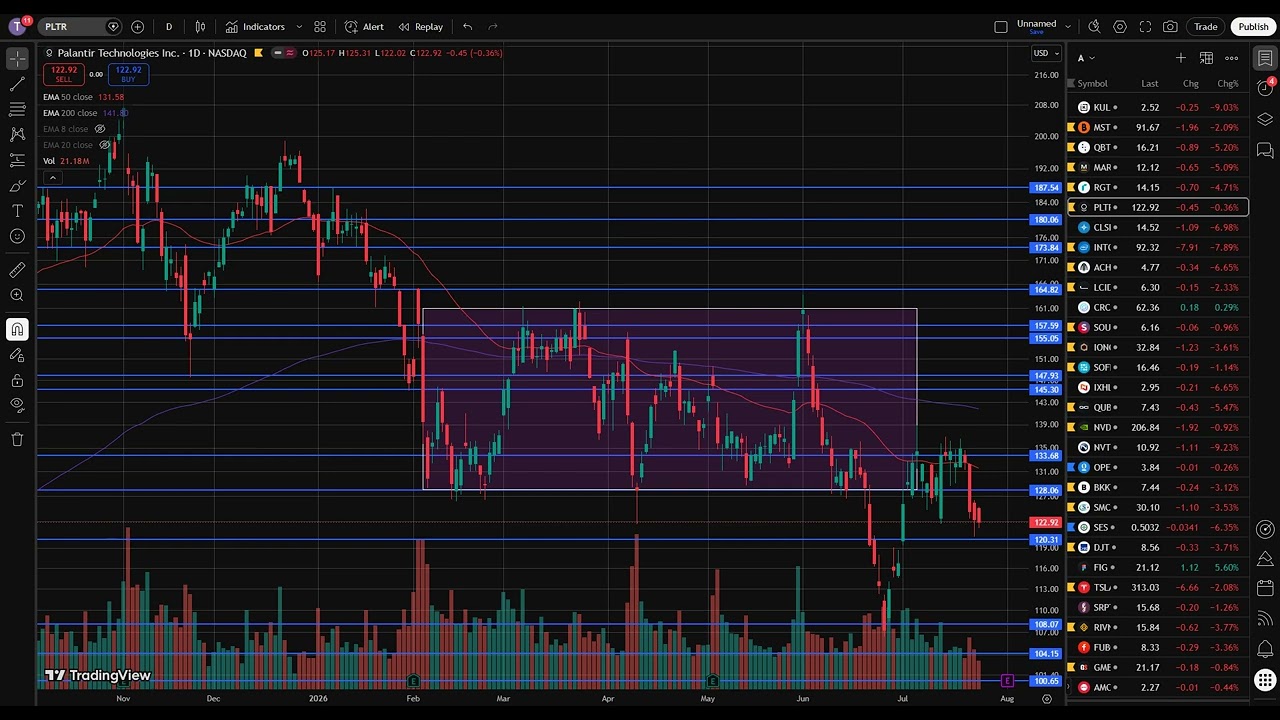Click the Trade button
The image size is (1280, 720).
(1206, 27)
